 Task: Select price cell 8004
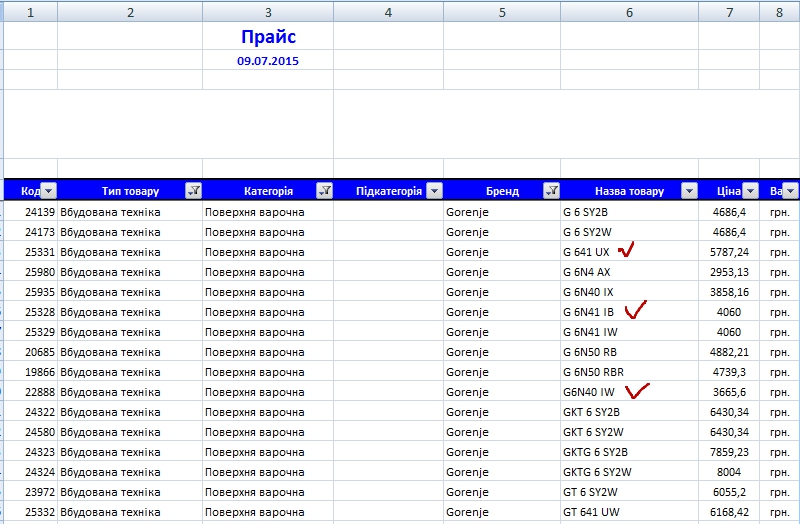(729, 471)
